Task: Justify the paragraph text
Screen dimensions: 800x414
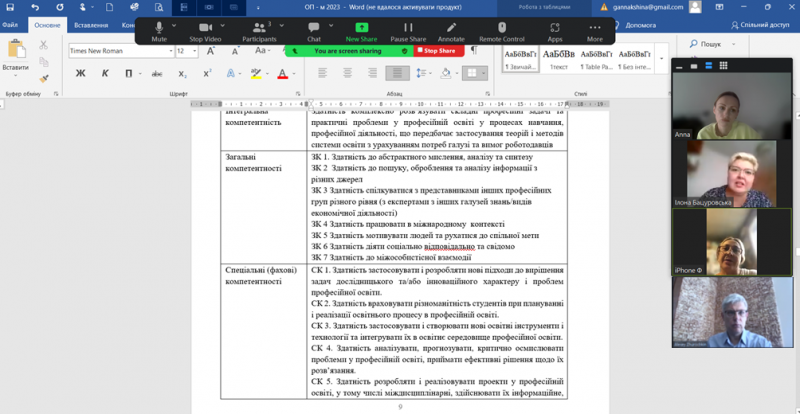Action: 397,73
